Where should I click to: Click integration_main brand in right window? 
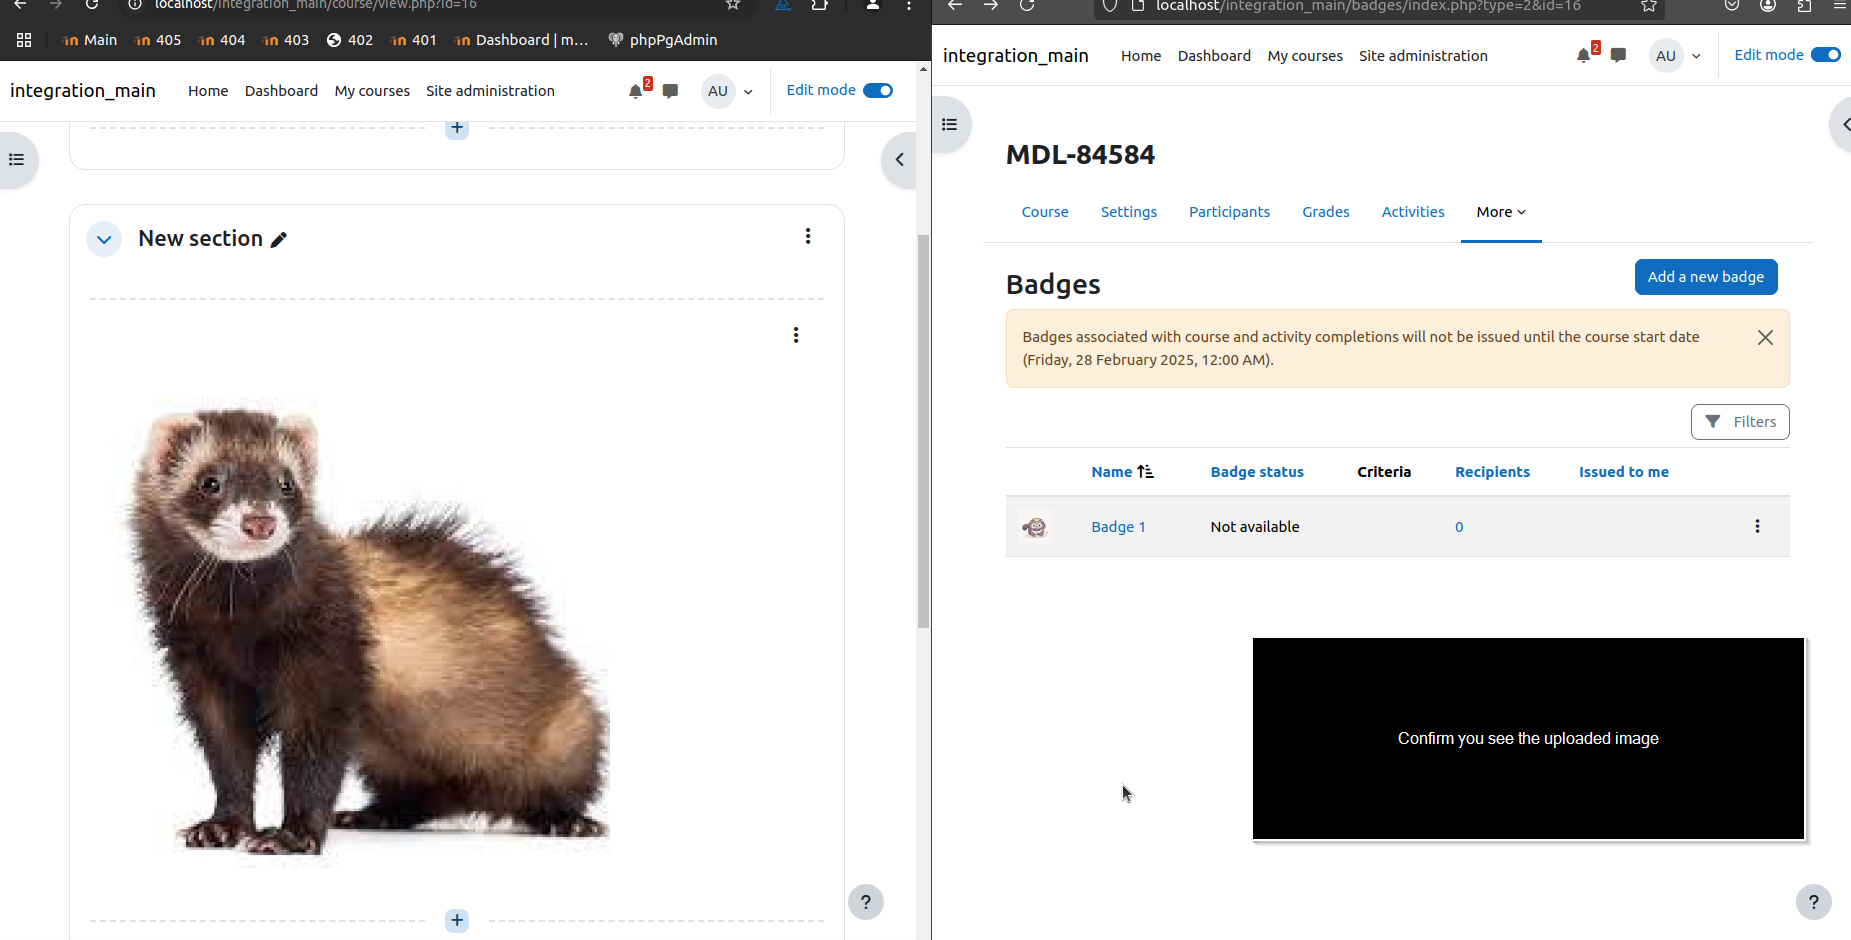point(1015,56)
